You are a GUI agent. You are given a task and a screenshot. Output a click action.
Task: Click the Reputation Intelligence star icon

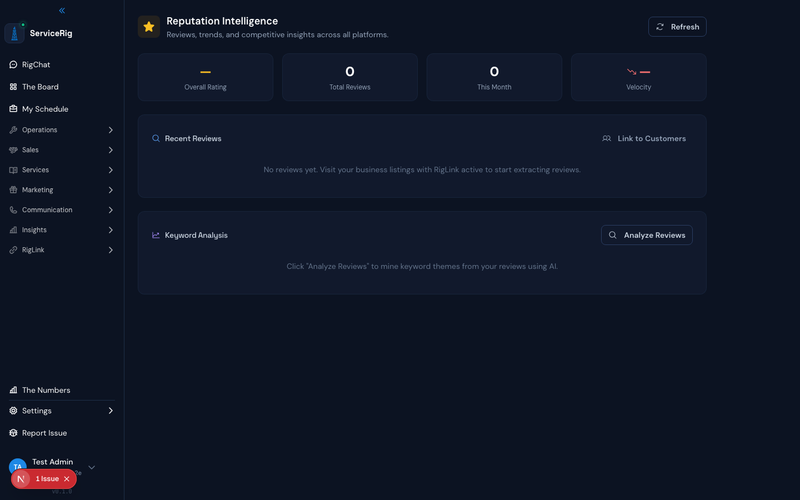pos(149,27)
